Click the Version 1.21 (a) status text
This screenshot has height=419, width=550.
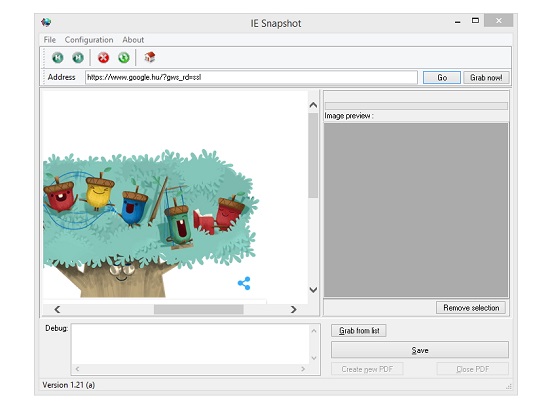(69, 385)
